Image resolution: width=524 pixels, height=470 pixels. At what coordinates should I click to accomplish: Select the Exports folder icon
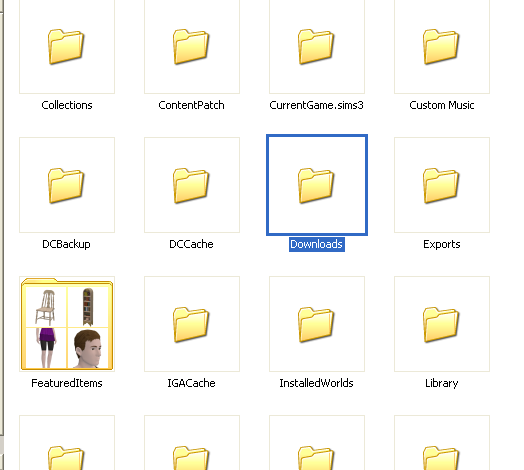tap(441, 185)
